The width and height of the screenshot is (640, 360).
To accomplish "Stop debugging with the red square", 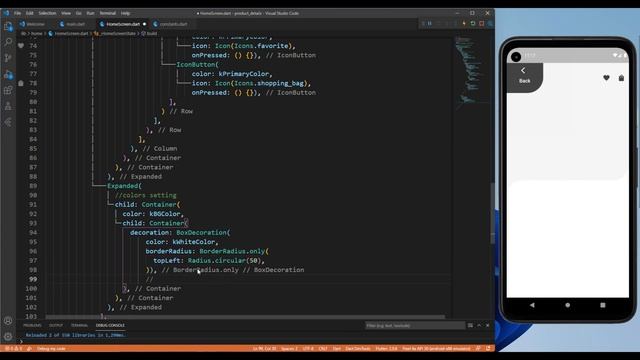I will click(x=482, y=24).
